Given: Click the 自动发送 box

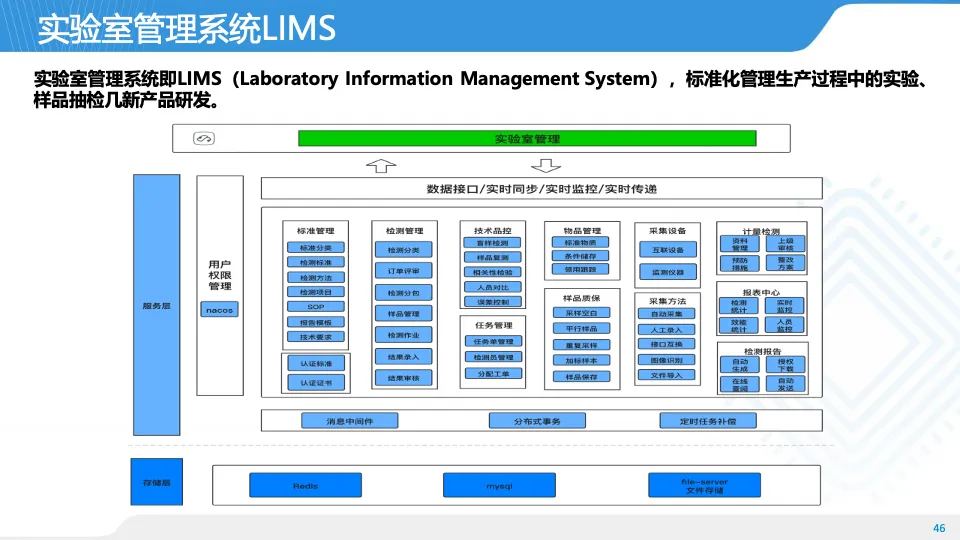Looking at the screenshot, I should tap(786, 384).
